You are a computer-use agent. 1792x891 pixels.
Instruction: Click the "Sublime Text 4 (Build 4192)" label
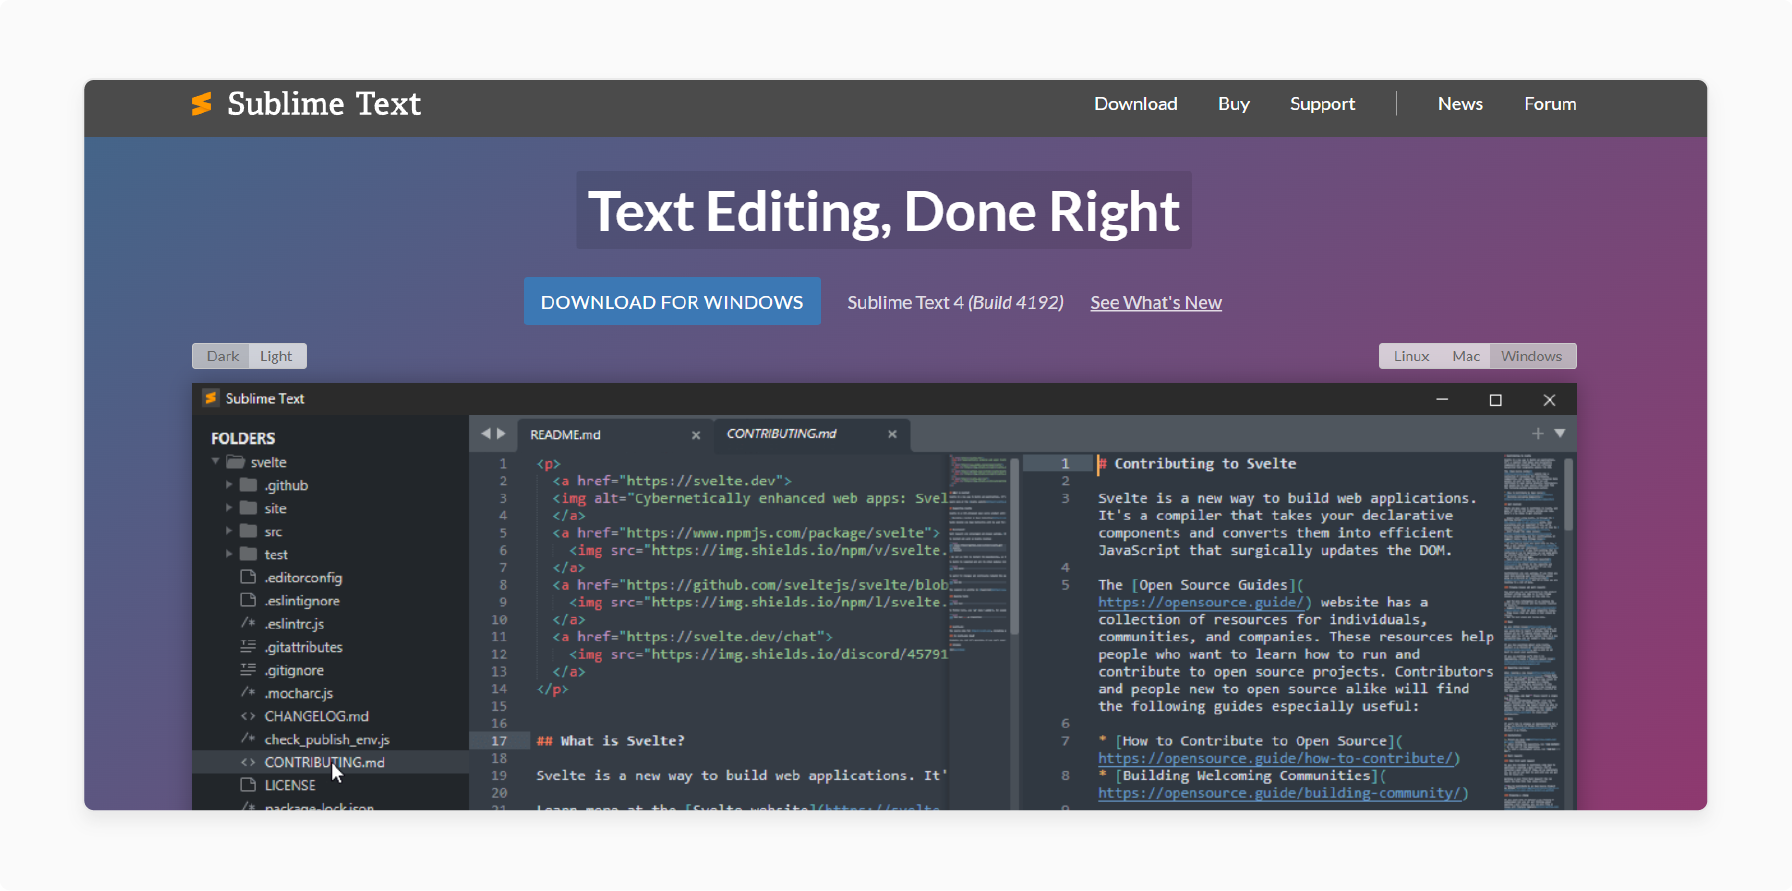(955, 303)
